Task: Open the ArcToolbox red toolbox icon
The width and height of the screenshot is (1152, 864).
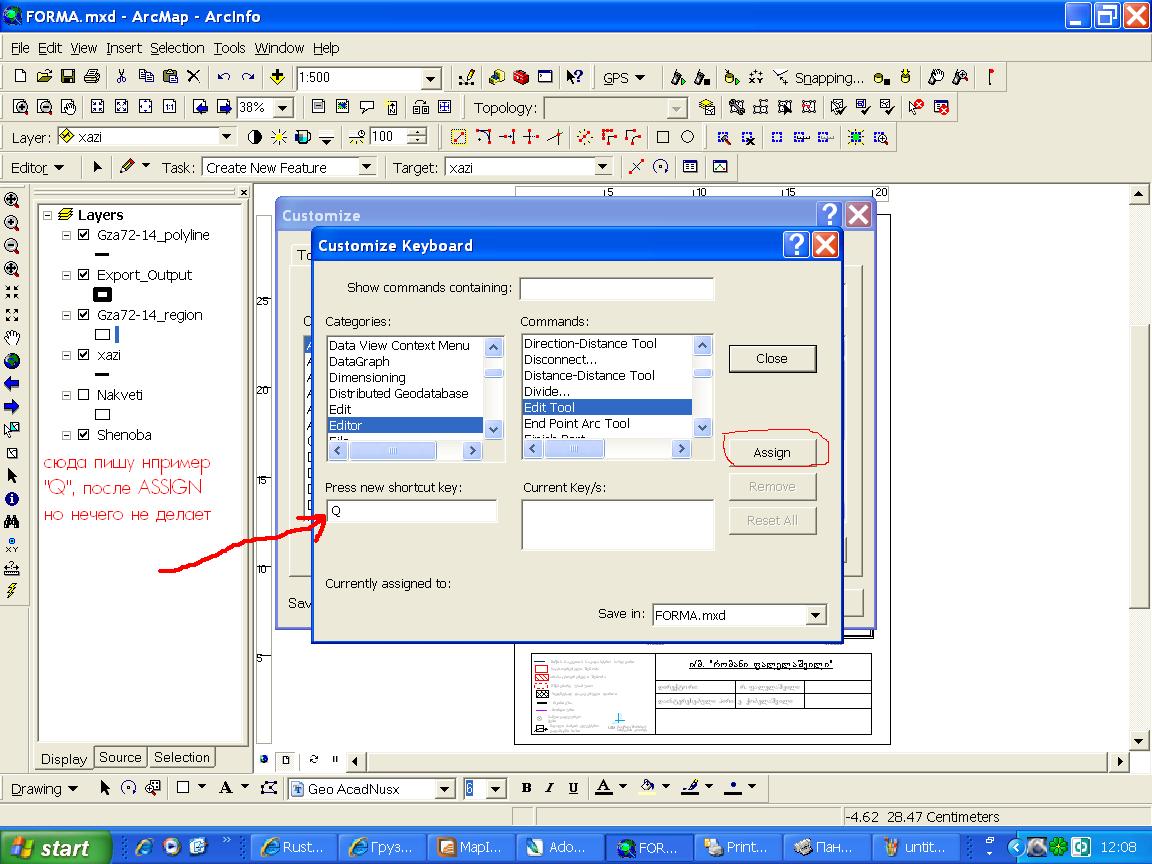Action: (x=521, y=77)
